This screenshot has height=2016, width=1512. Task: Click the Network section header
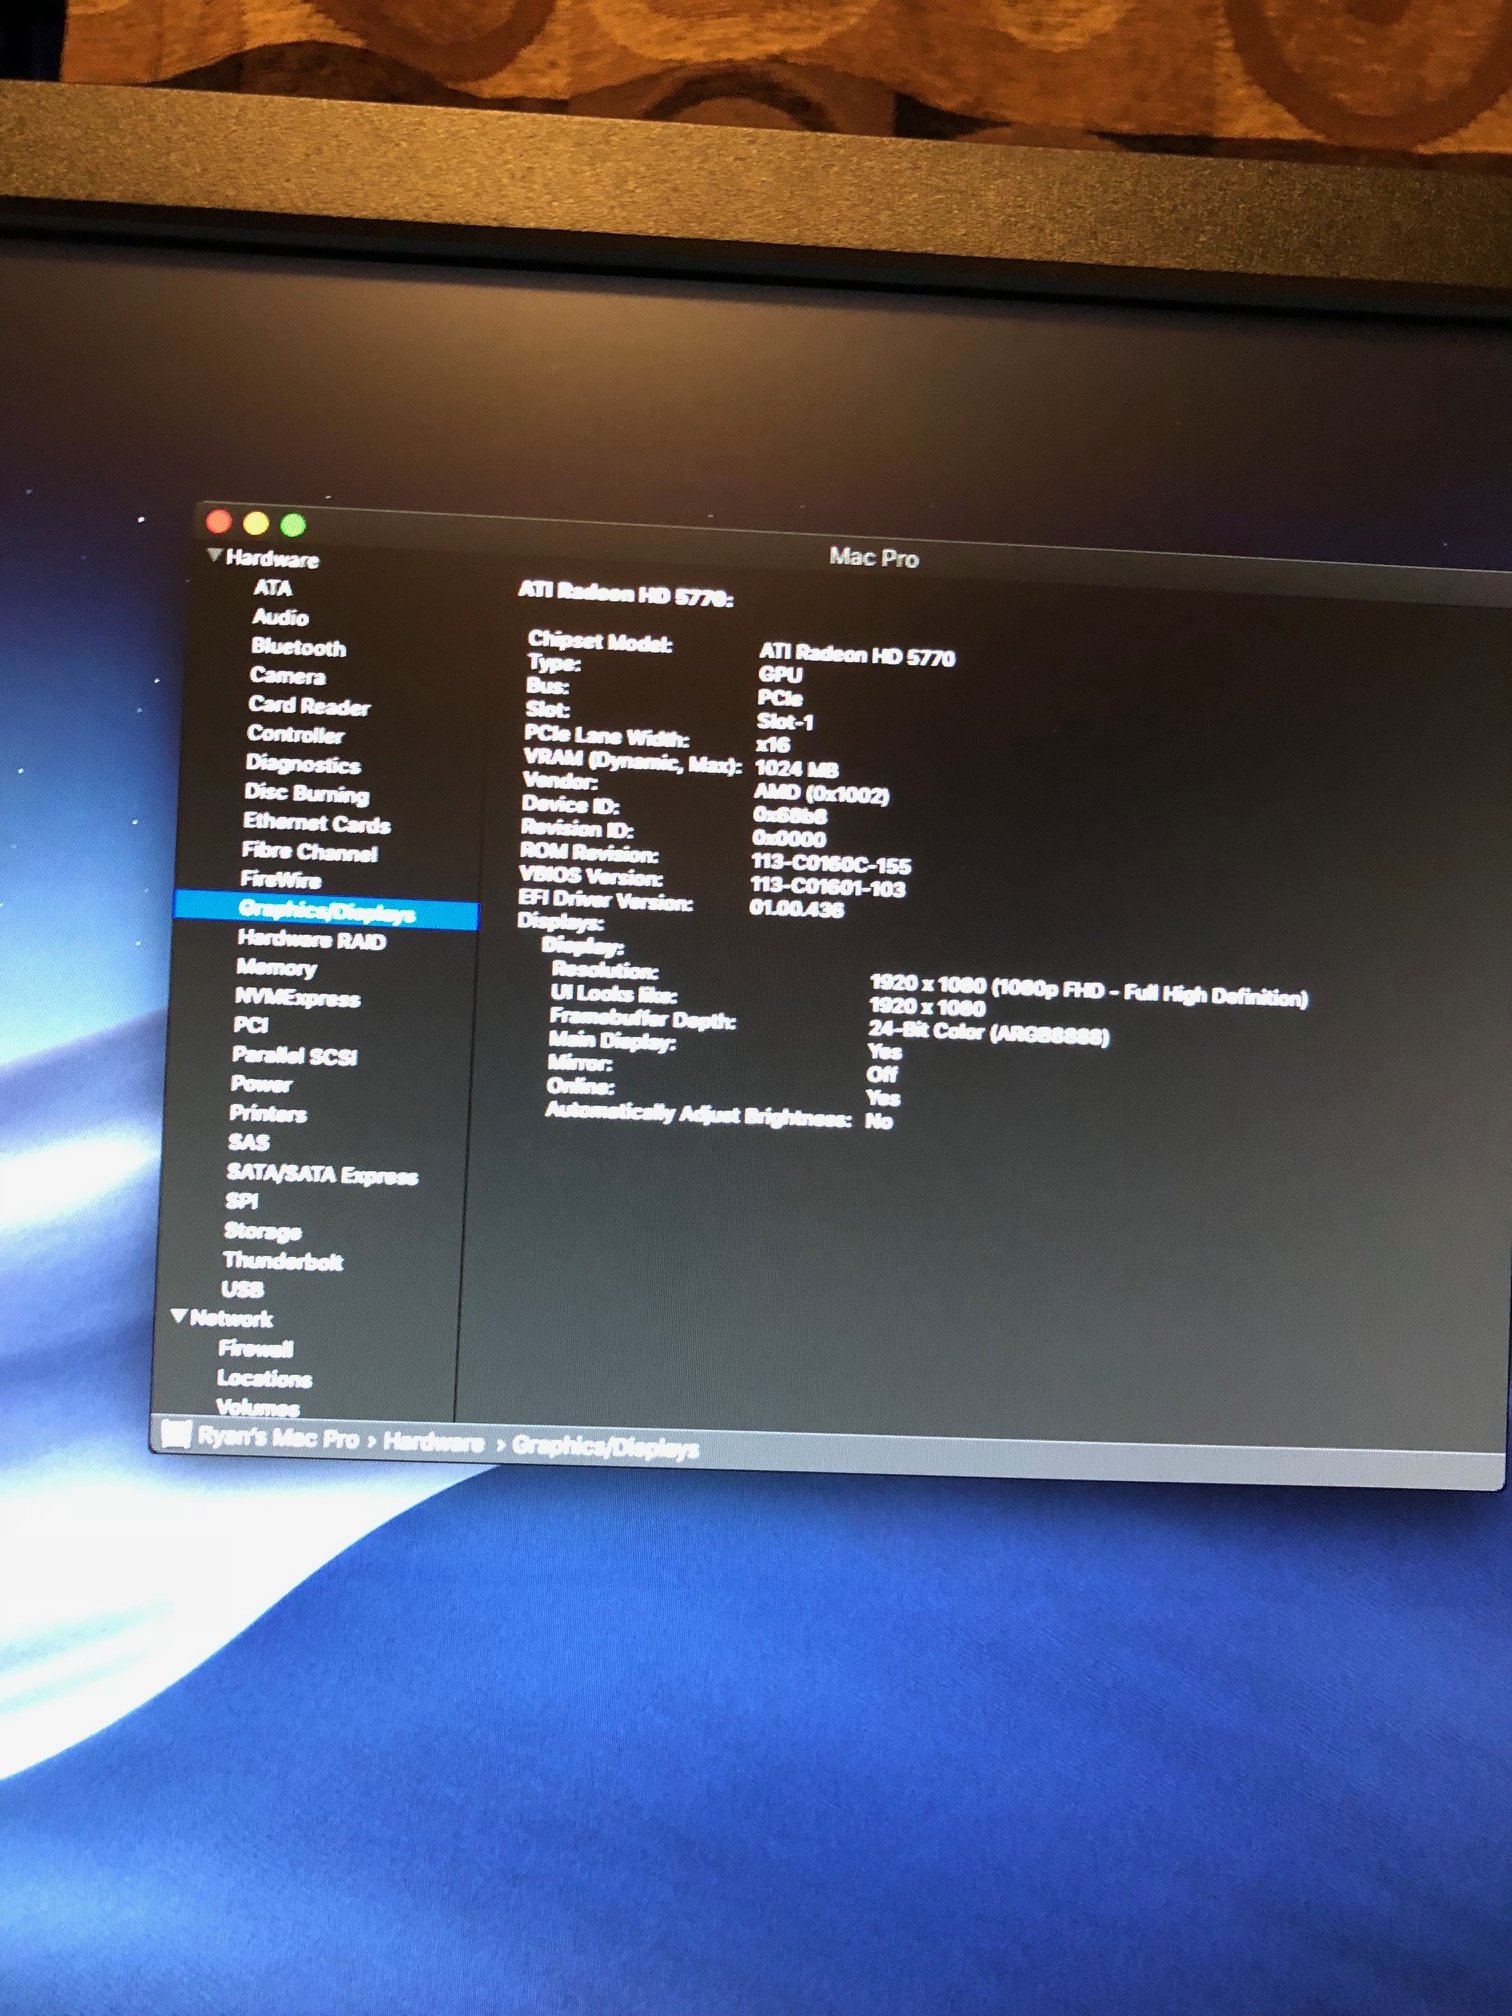point(231,1319)
